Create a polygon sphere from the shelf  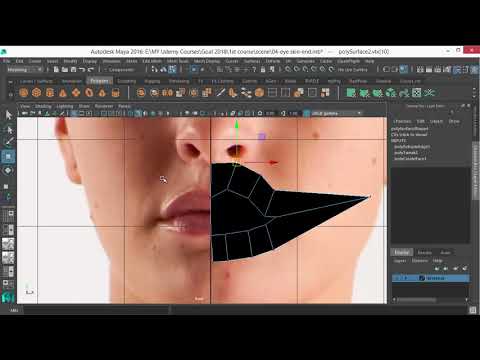click(23, 92)
